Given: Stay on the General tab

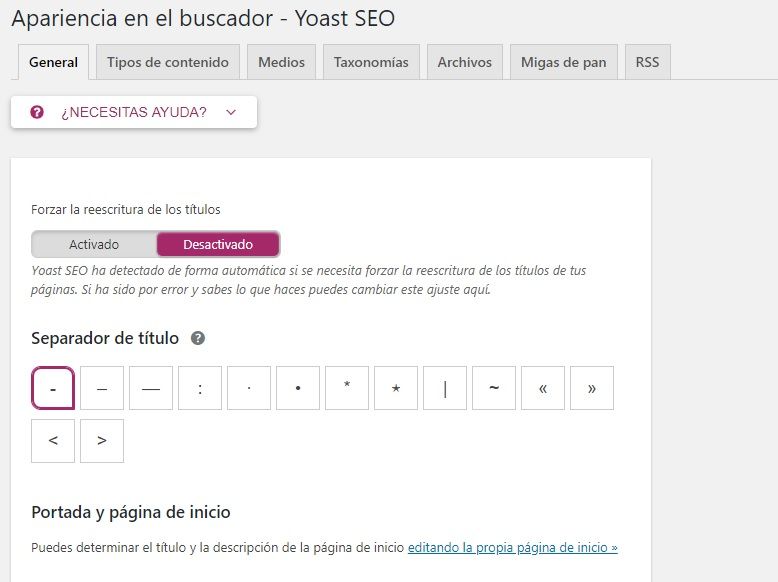Looking at the screenshot, I should [54, 63].
